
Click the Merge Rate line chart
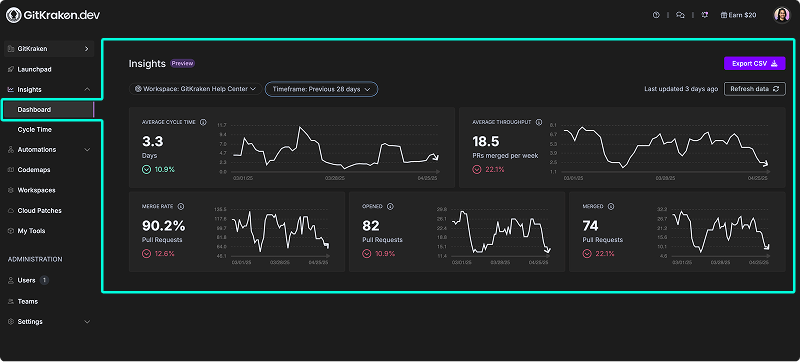pos(273,235)
